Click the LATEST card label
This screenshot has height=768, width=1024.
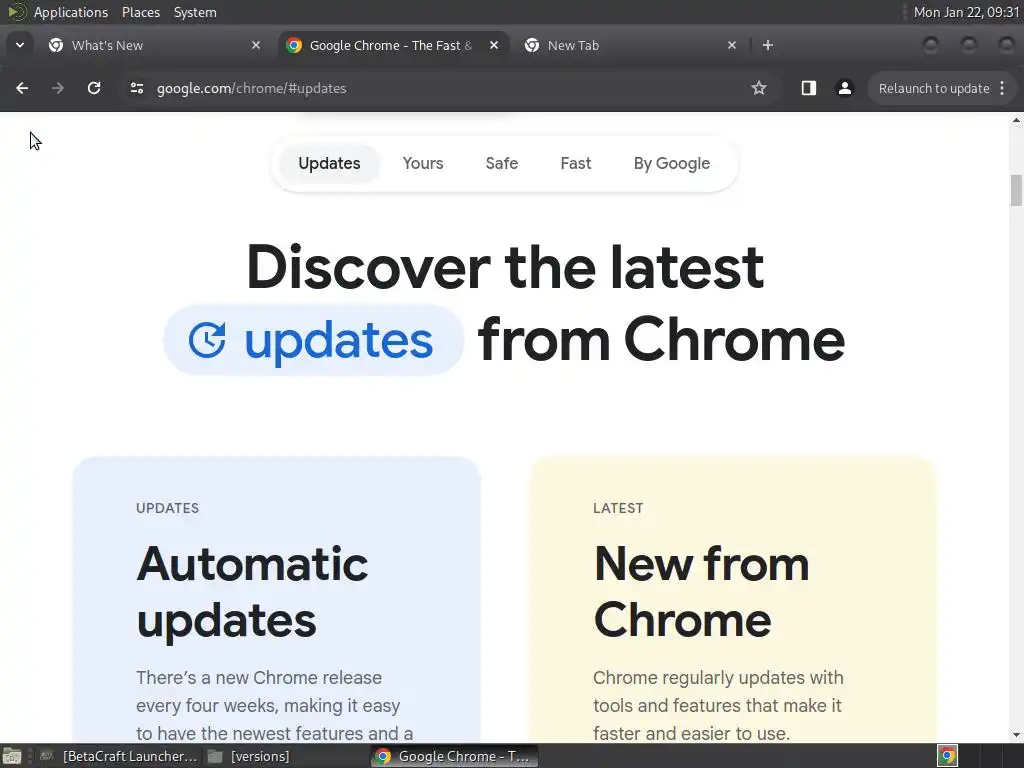click(x=618, y=508)
